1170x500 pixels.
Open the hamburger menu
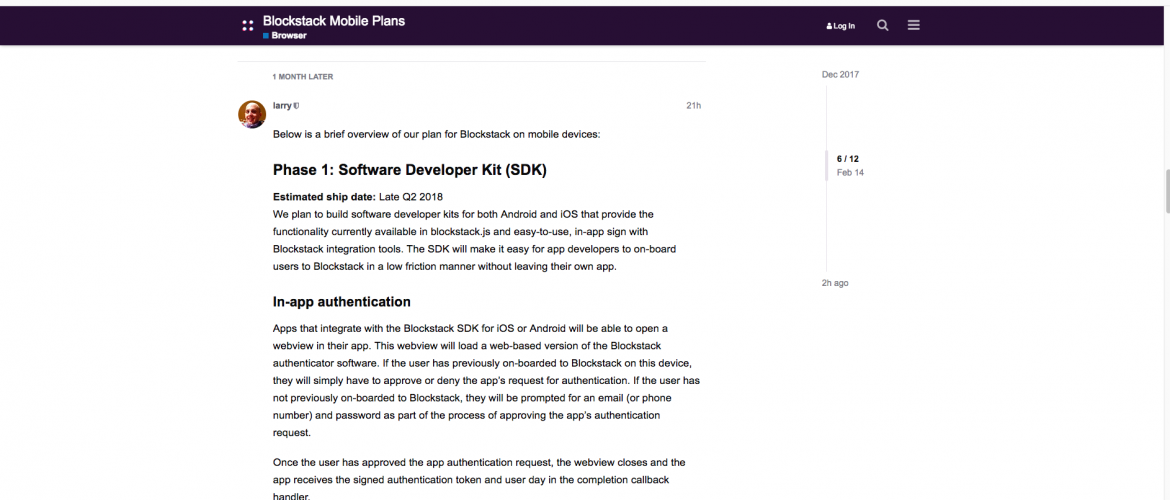[x=913, y=26]
